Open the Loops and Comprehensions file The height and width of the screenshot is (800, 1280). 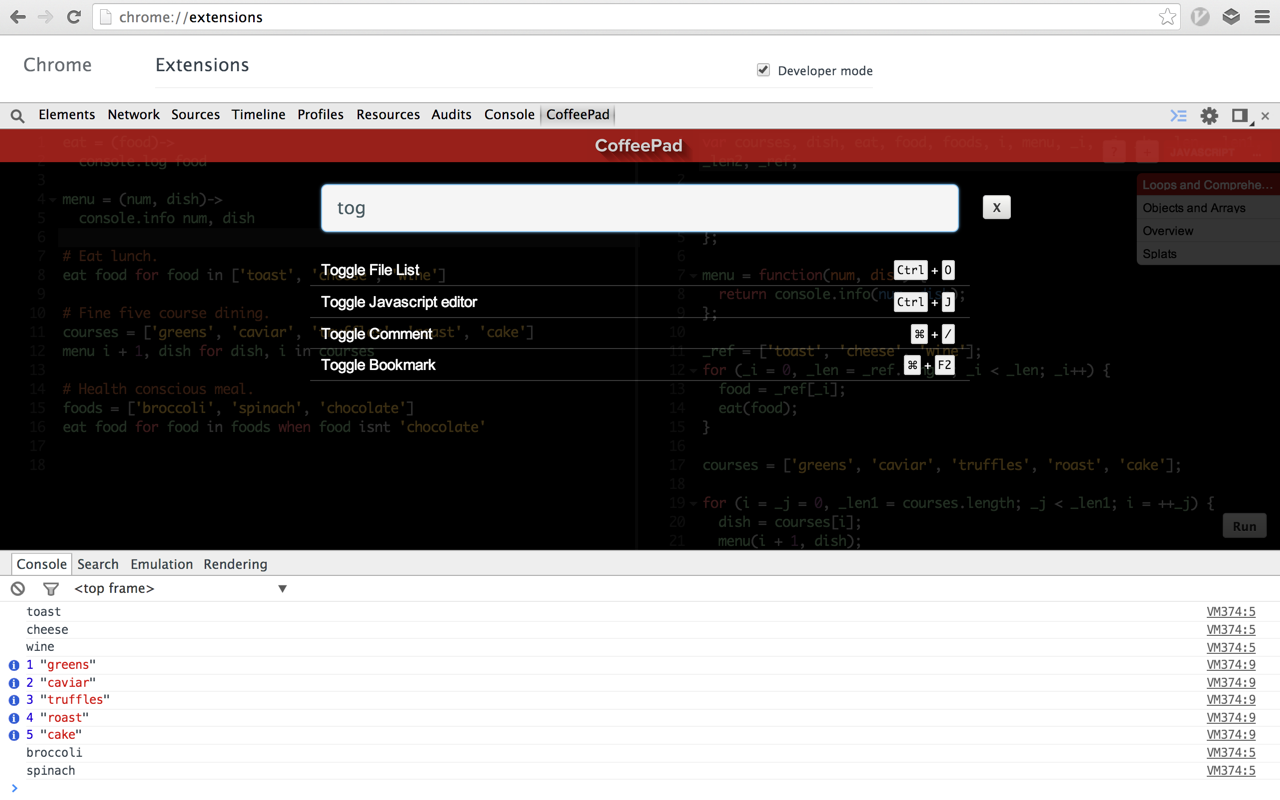[x=1208, y=185]
